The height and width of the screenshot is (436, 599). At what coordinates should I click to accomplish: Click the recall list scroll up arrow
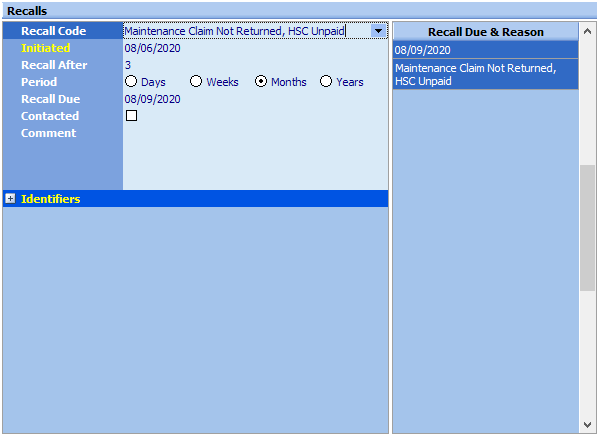pyautogui.click(x=587, y=31)
